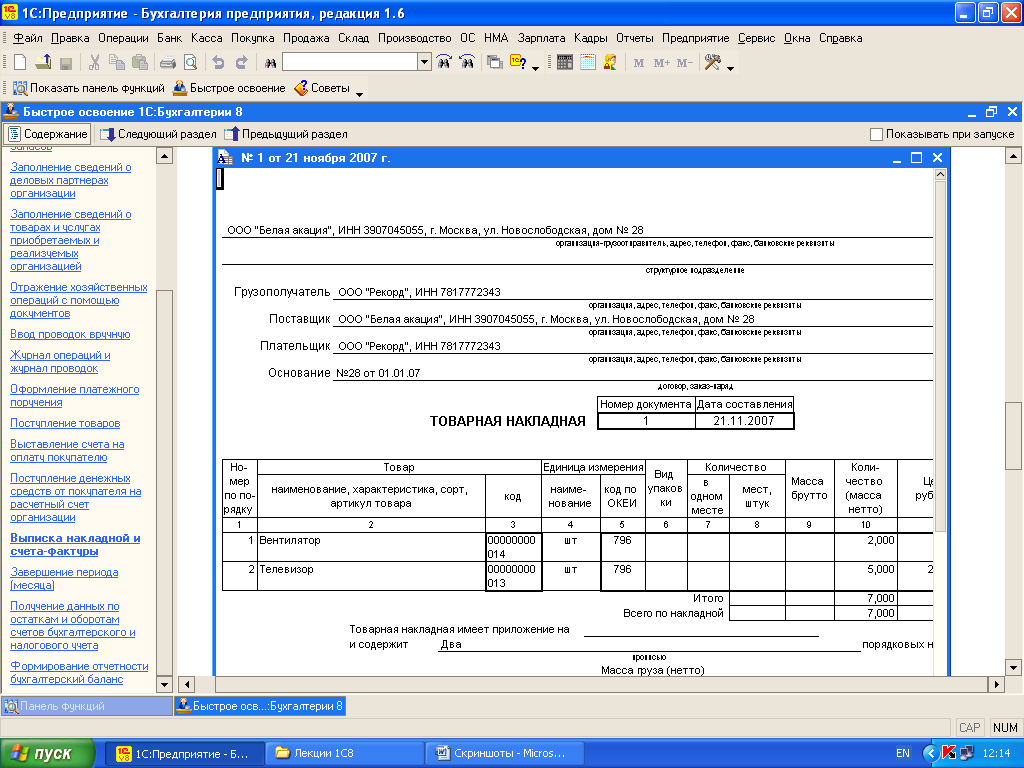The width and height of the screenshot is (1024, 768).
Task: Click the horizontal scrollbar right arrow
Action: click(996, 684)
